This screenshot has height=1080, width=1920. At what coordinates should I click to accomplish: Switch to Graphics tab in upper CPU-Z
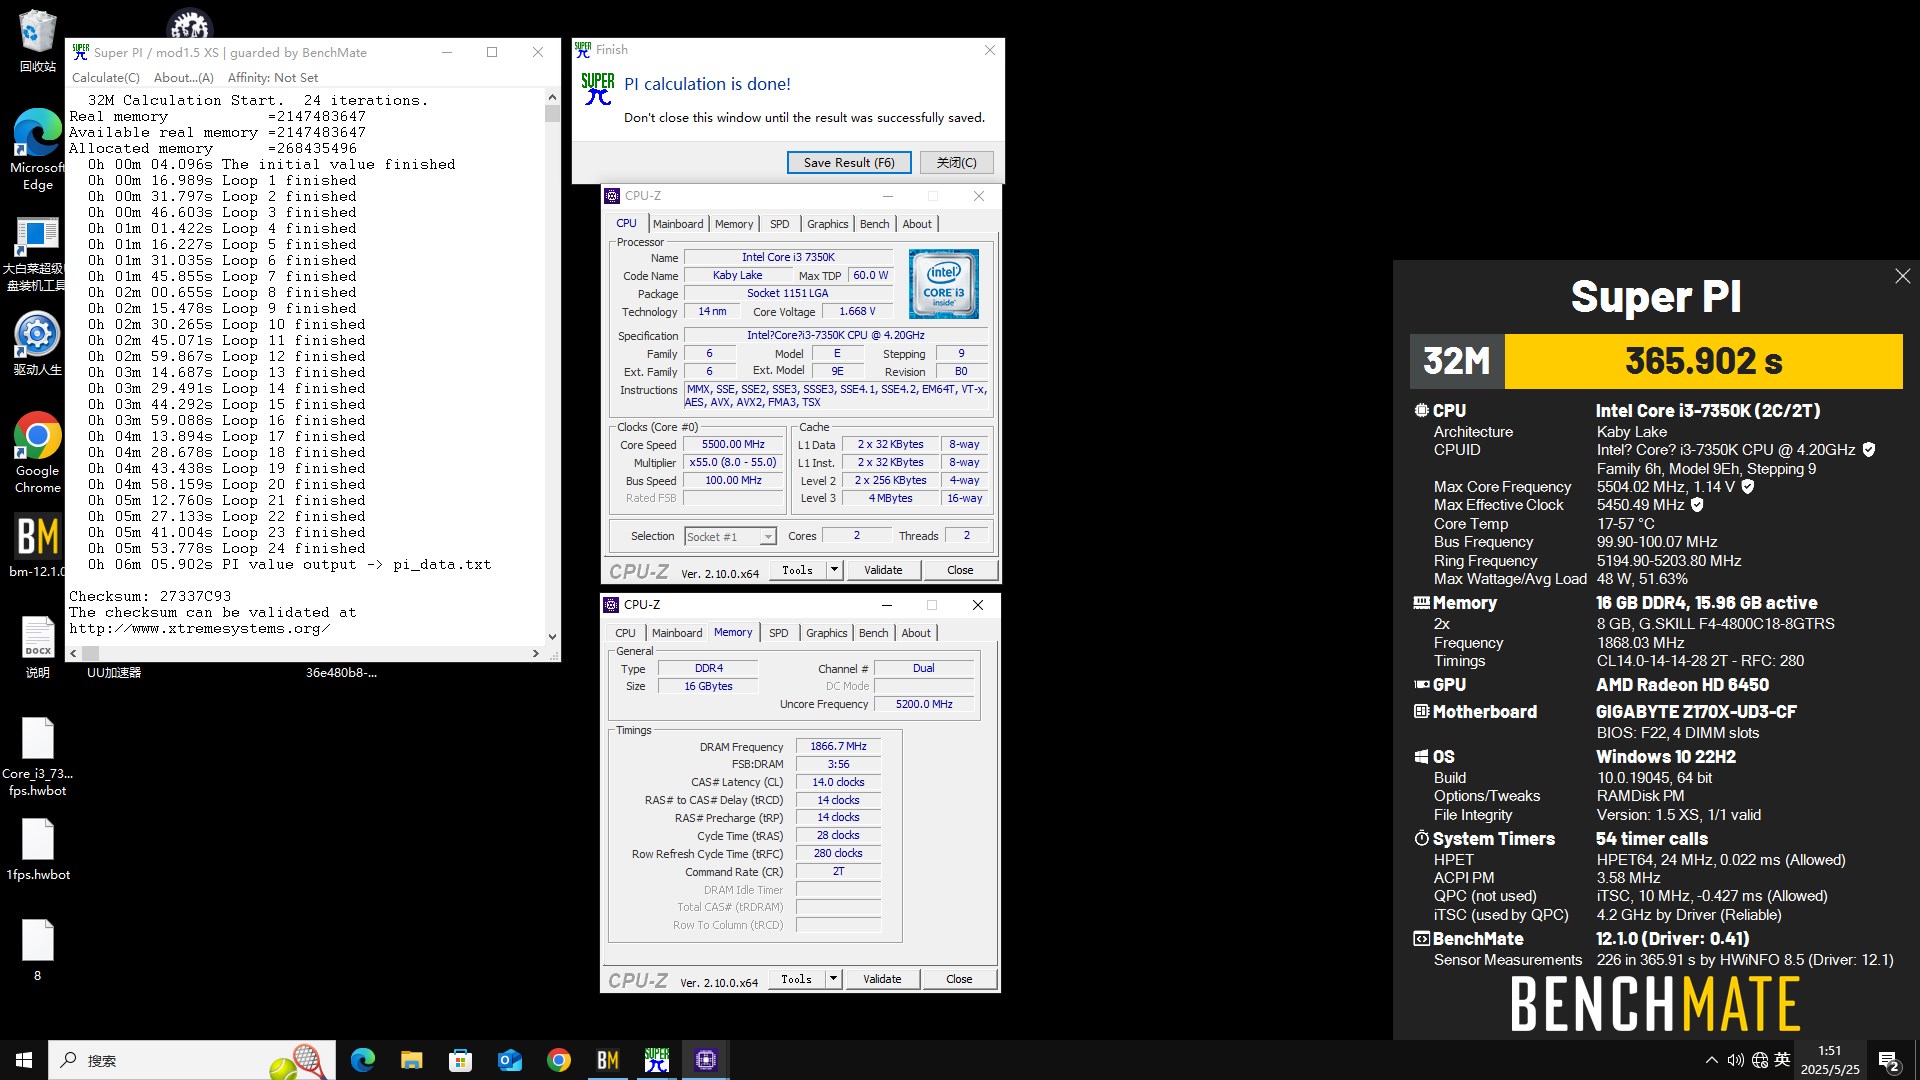click(828, 224)
